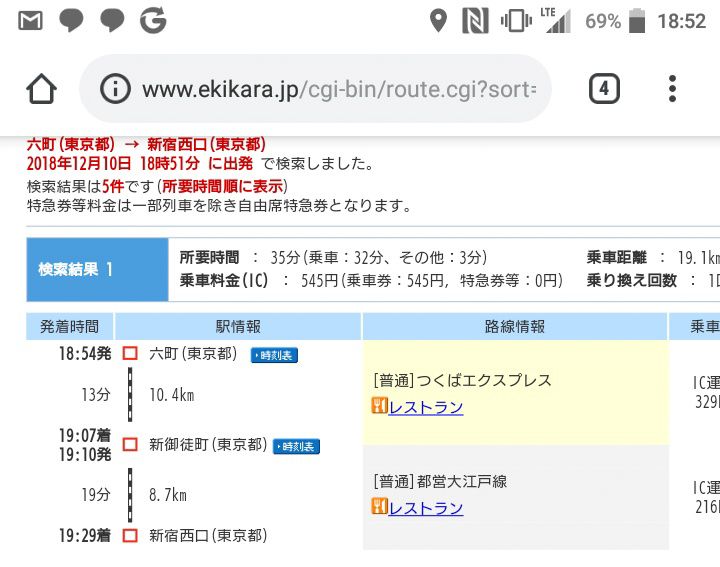Screen dimensions: 720x567
Task: Tap the [普通]つくばエクスプレス line name
Action: point(462,381)
